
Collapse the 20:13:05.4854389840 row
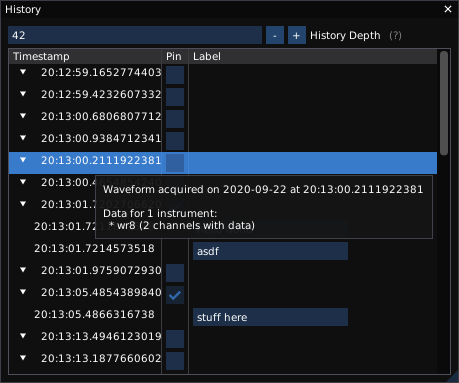point(23,292)
